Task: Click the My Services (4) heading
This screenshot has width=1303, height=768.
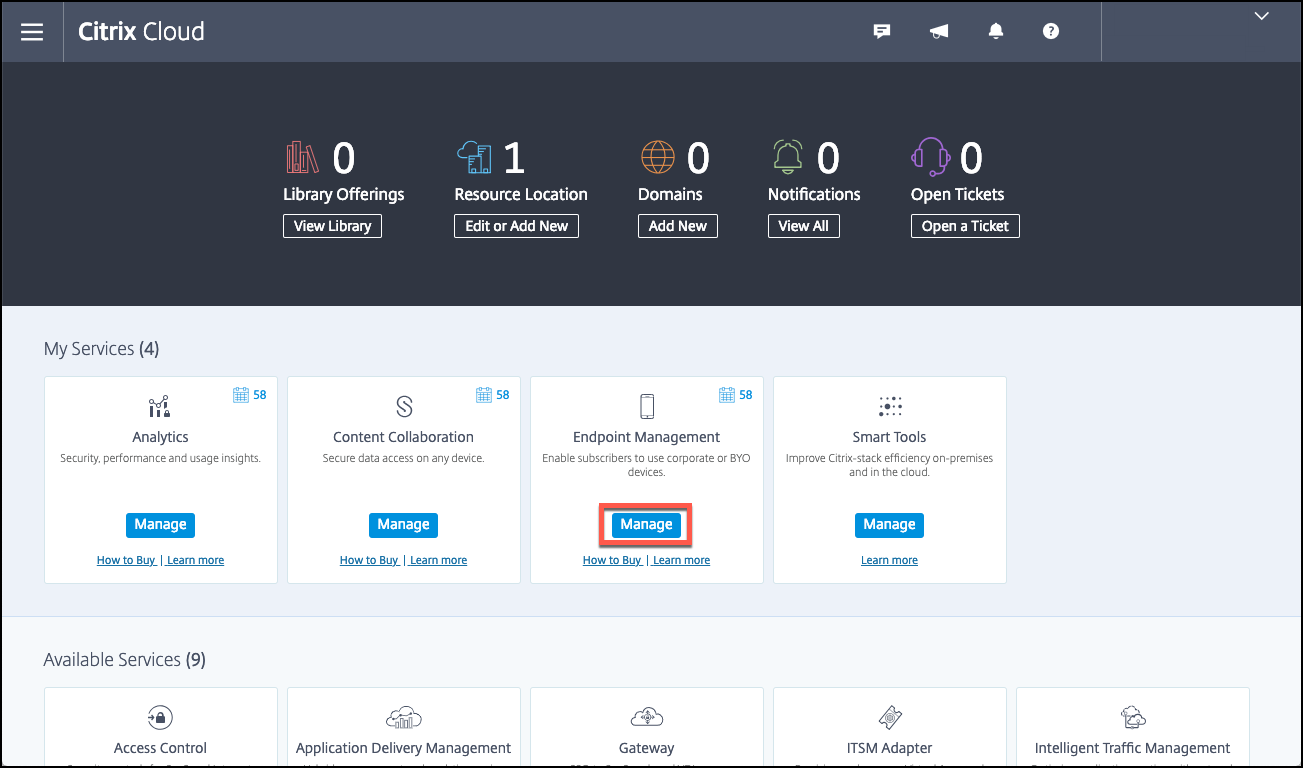Action: pos(102,349)
